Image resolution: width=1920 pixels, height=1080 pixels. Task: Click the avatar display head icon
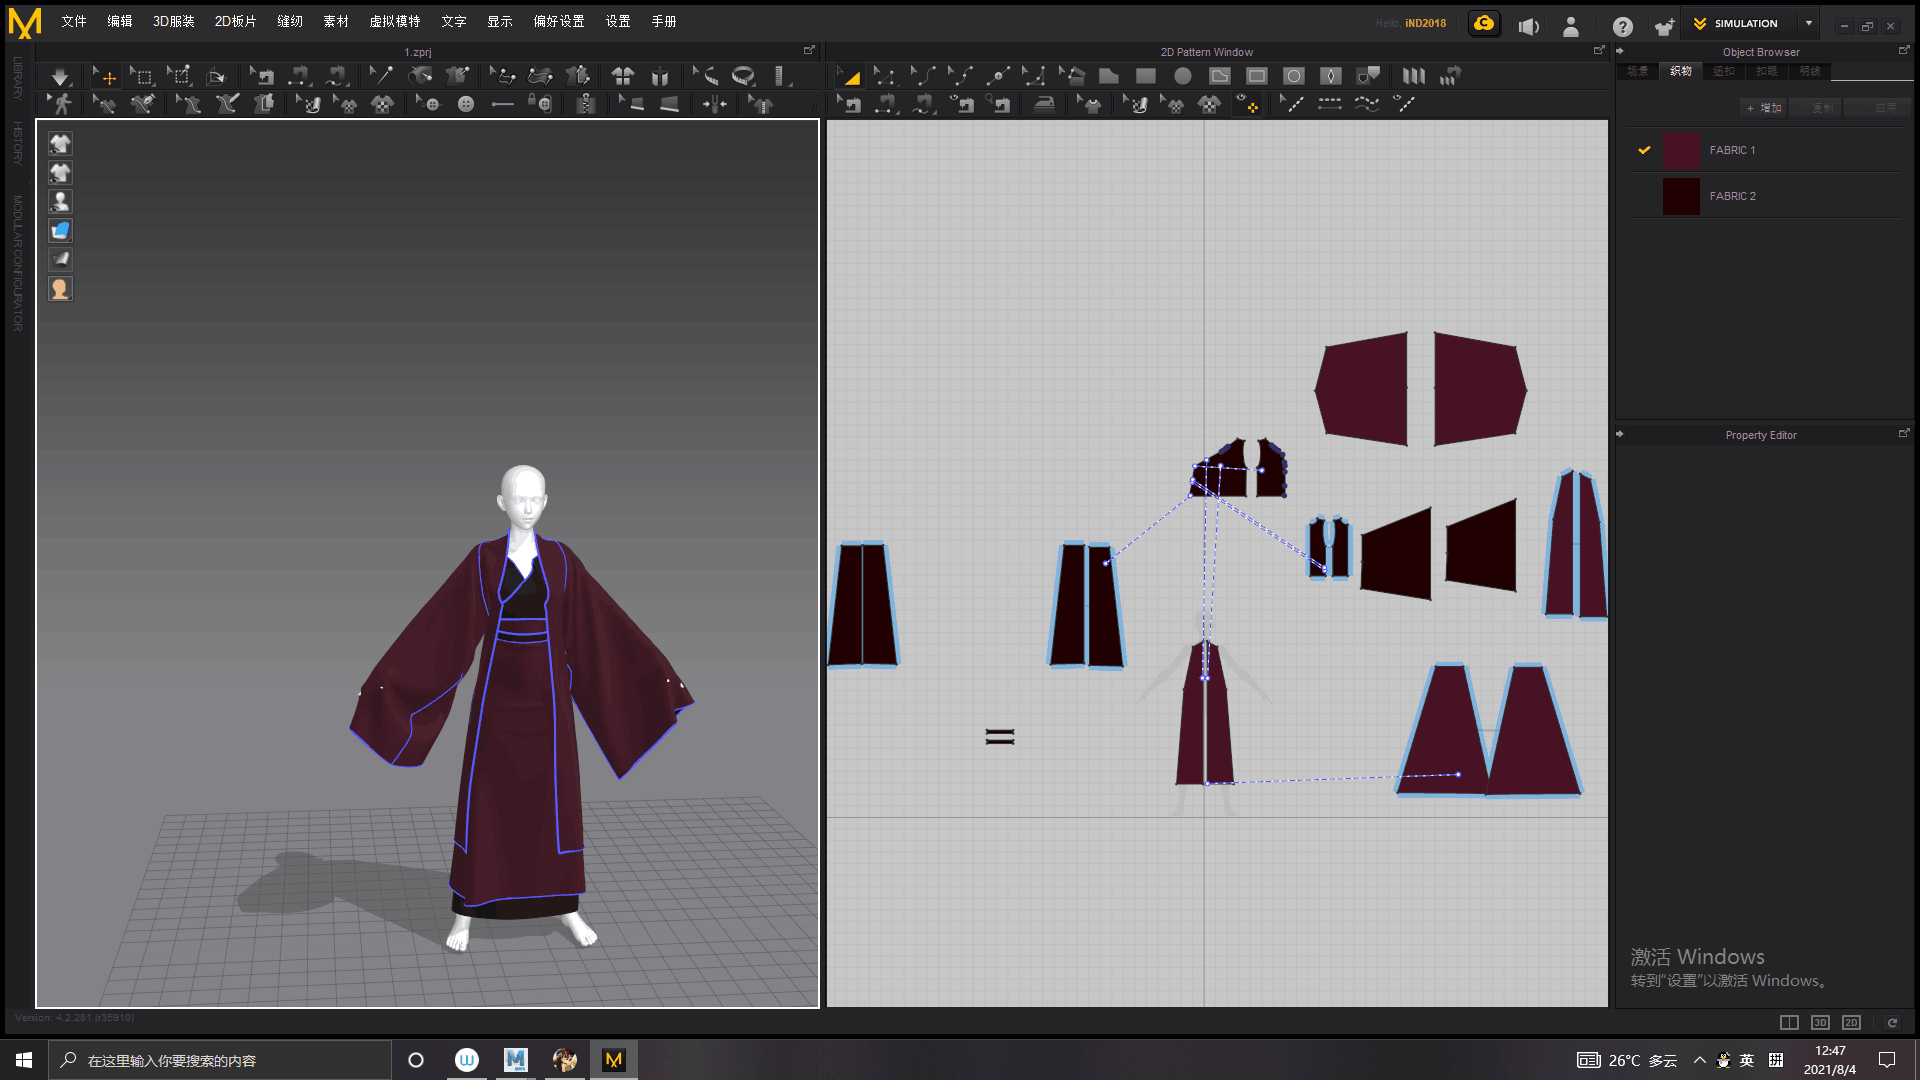(60, 289)
